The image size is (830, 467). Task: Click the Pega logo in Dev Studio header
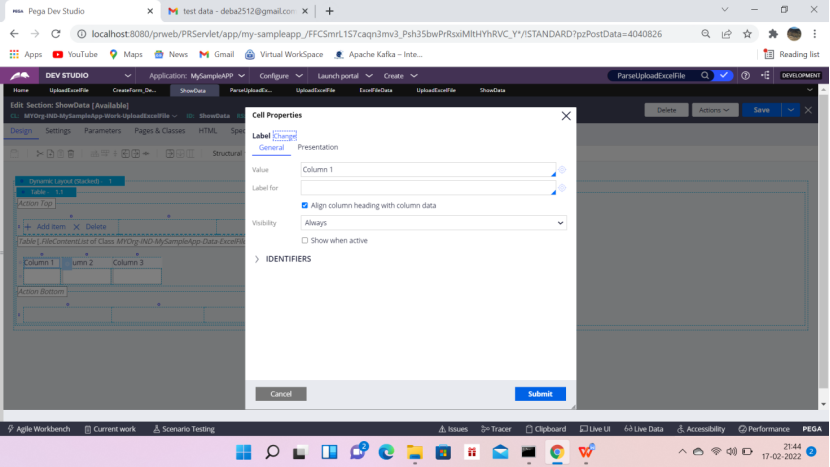[20, 76]
